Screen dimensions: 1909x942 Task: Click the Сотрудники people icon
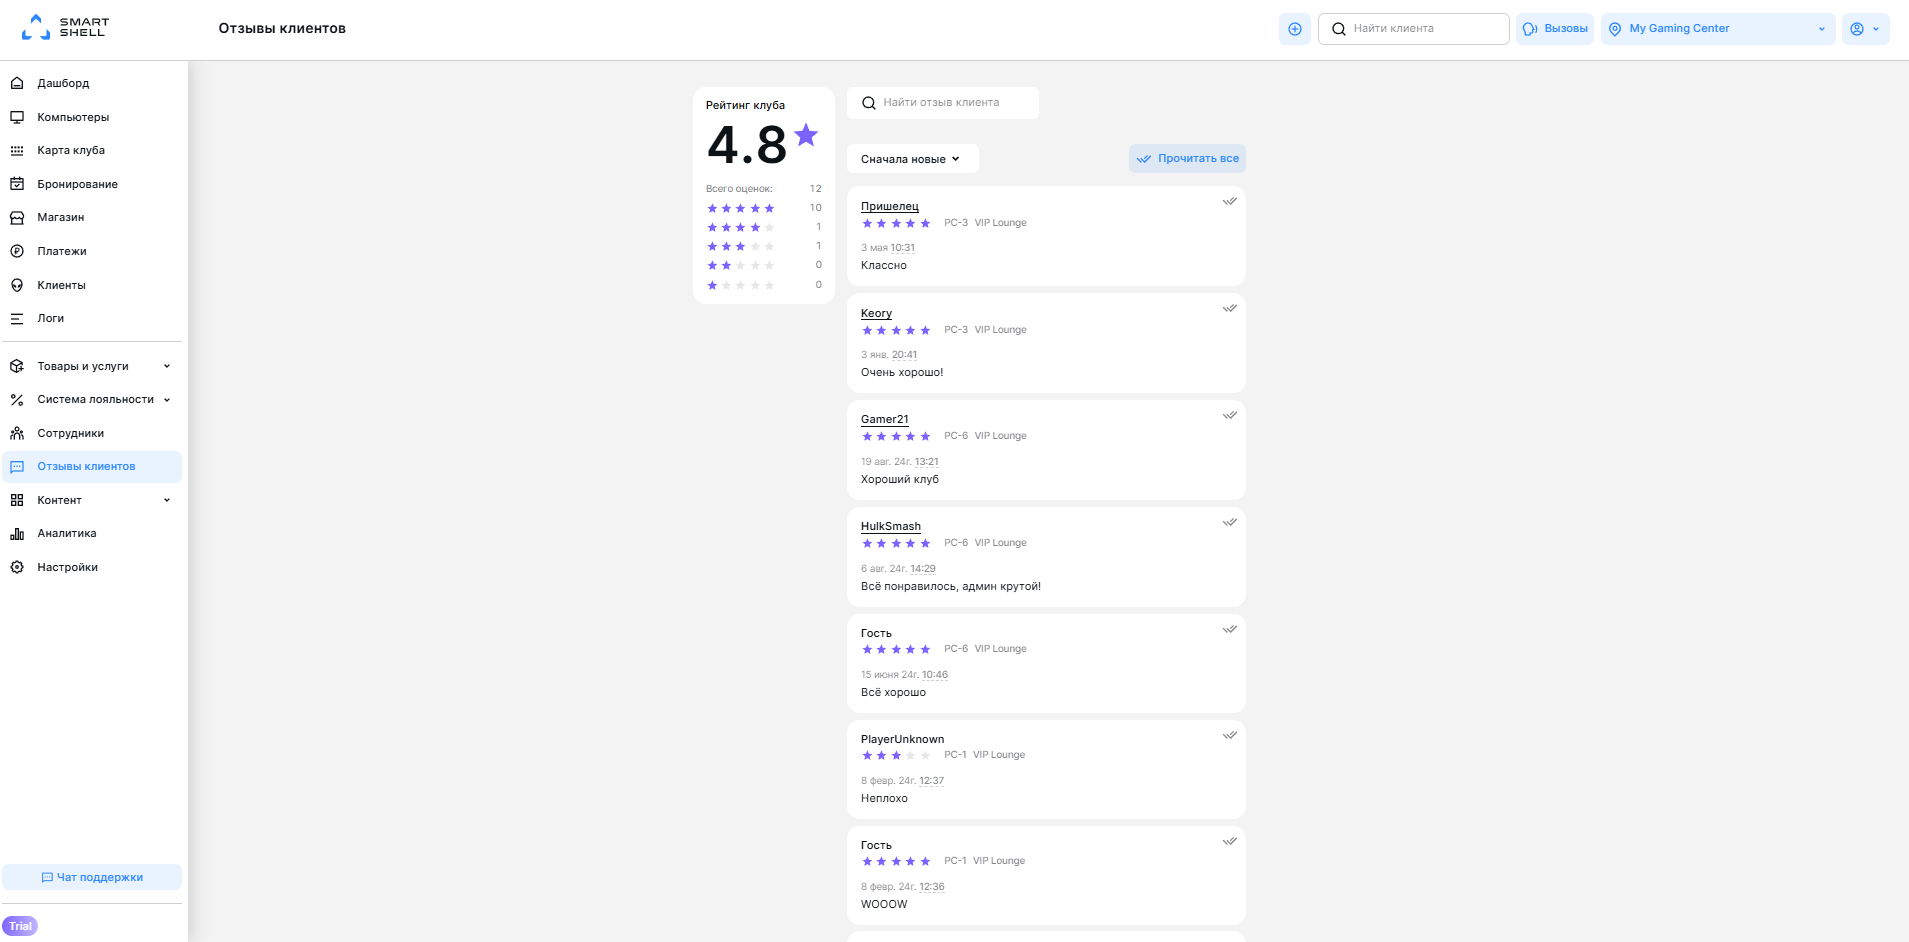(x=17, y=433)
